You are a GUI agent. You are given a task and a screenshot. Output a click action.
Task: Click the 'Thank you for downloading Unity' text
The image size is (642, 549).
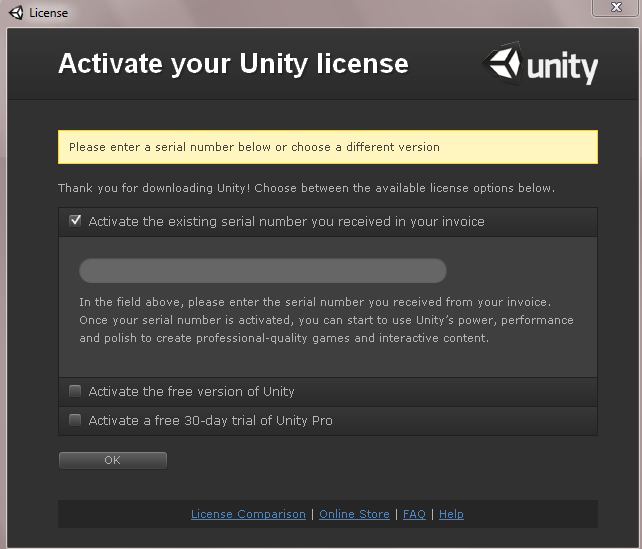pyautogui.click(x=305, y=188)
